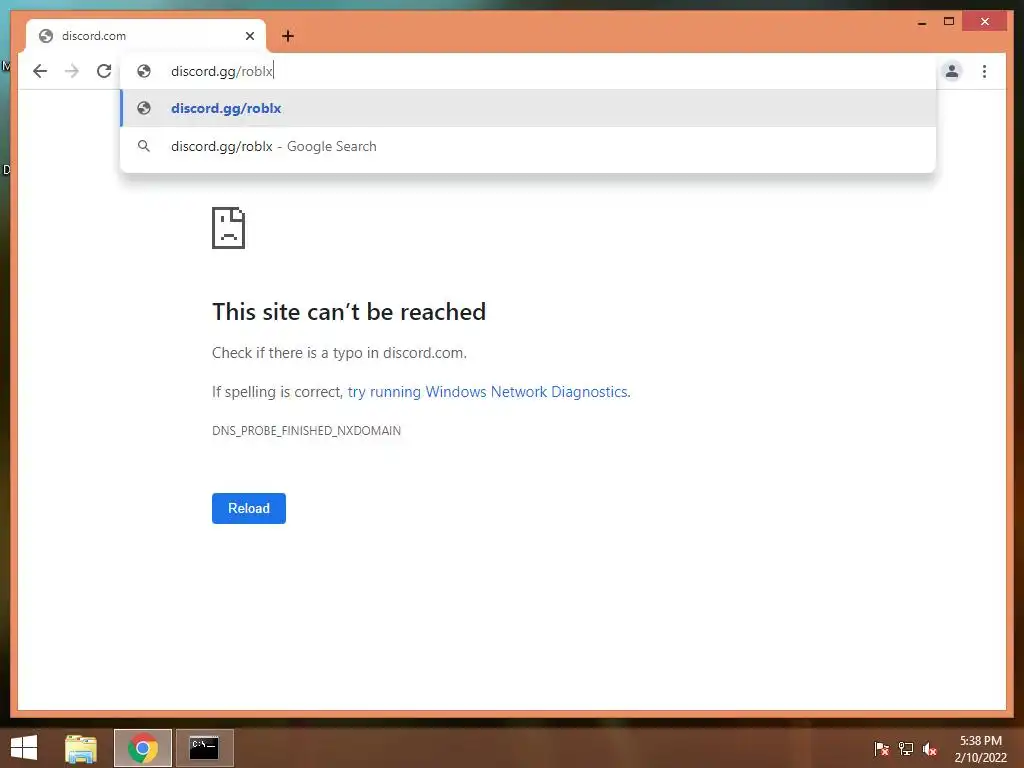Open the Chrome profile avatar icon
The height and width of the screenshot is (768, 1024).
point(952,71)
